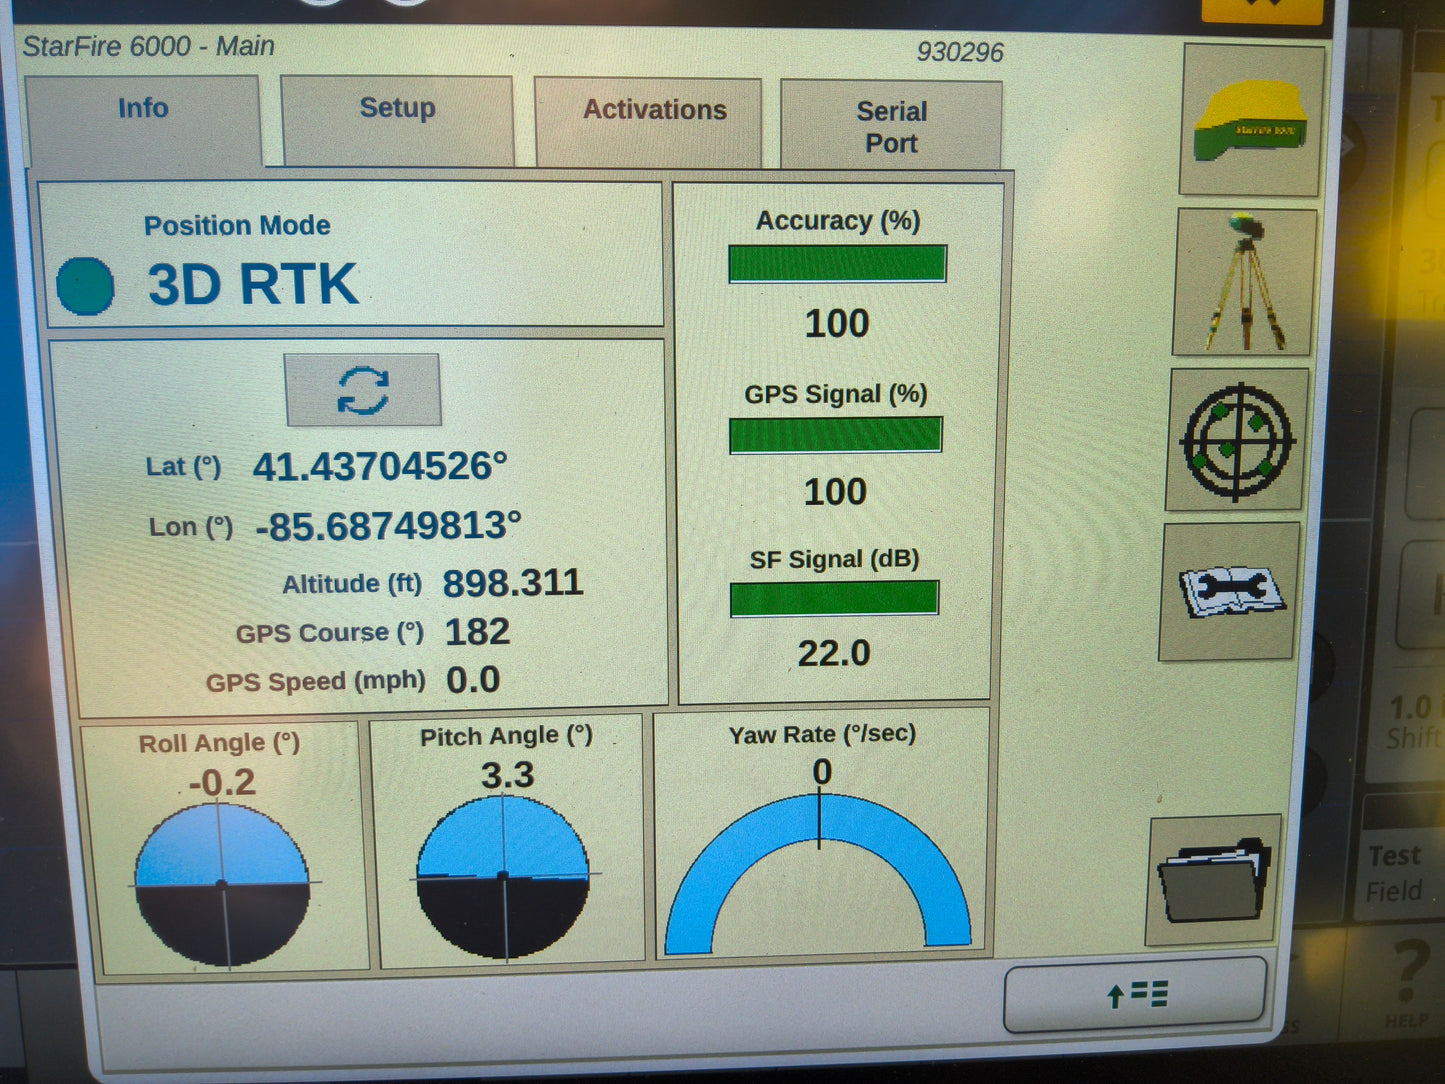View the Serial Port tab
The height and width of the screenshot is (1084, 1445).
890,126
